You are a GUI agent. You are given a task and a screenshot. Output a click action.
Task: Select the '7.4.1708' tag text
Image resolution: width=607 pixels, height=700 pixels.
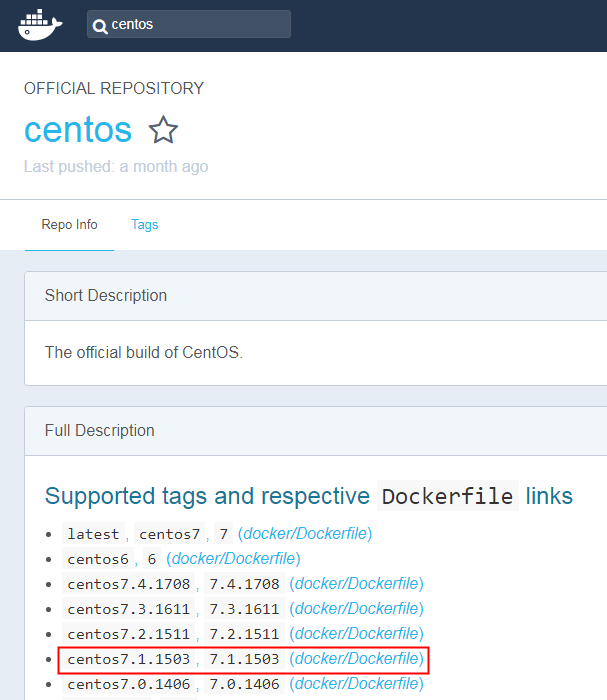coord(244,584)
